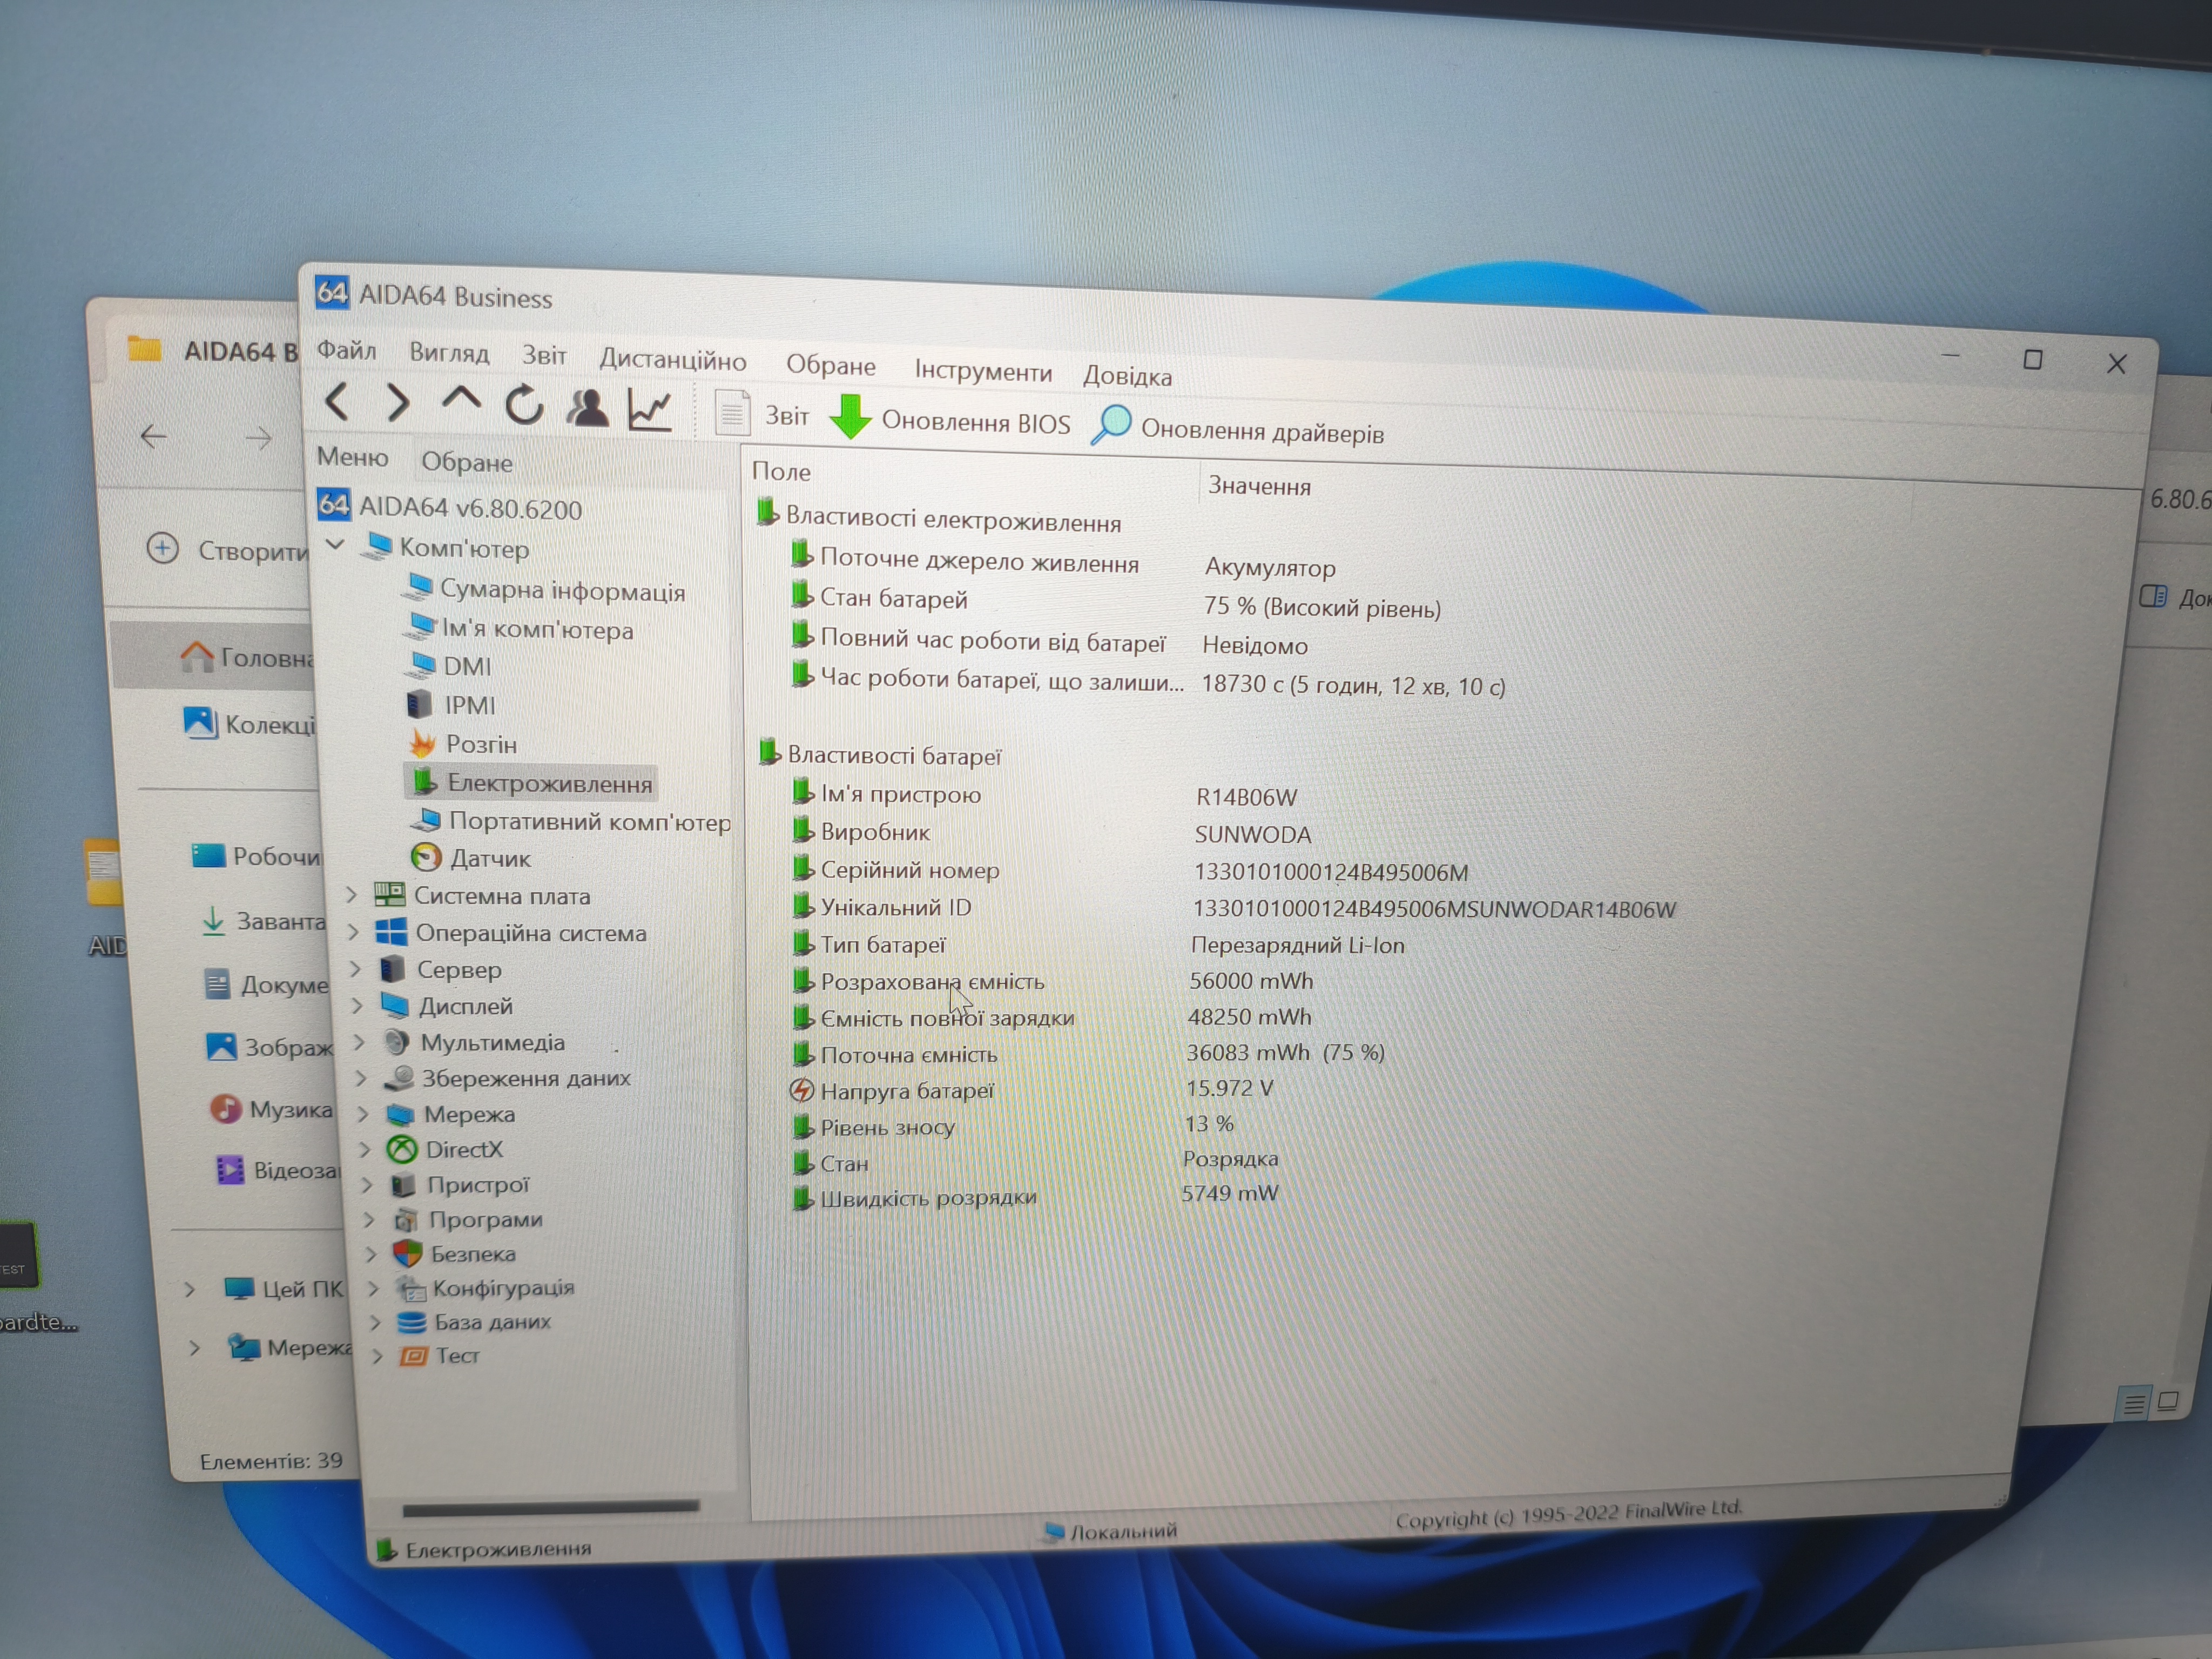Switch to the Обране sidebar tab
The height and width of the screenshot is (1659, 2212).
[x=466, y=462]
